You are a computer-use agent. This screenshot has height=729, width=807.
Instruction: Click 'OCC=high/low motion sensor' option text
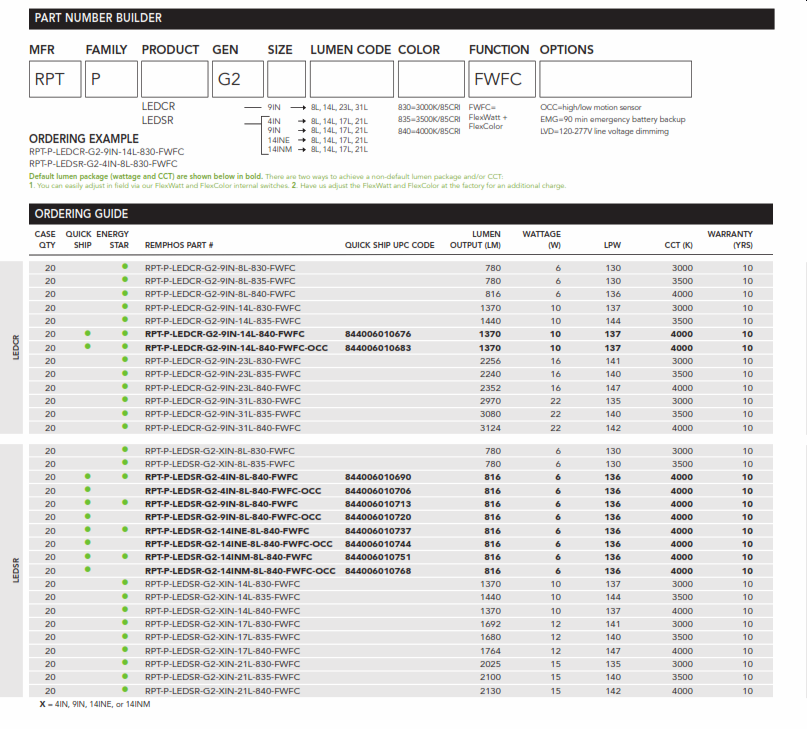pyautogui.click(x=591, y=108)
